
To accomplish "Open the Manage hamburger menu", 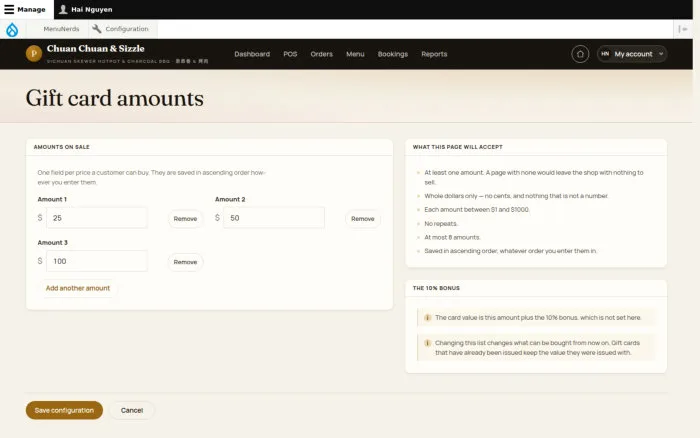I will (x=27, y=9).
